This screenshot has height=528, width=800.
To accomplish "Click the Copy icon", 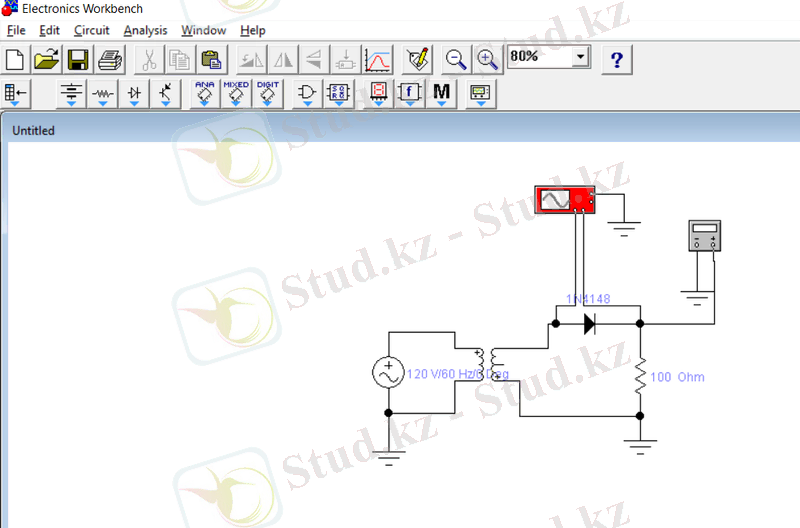I will tap(180, 60).
